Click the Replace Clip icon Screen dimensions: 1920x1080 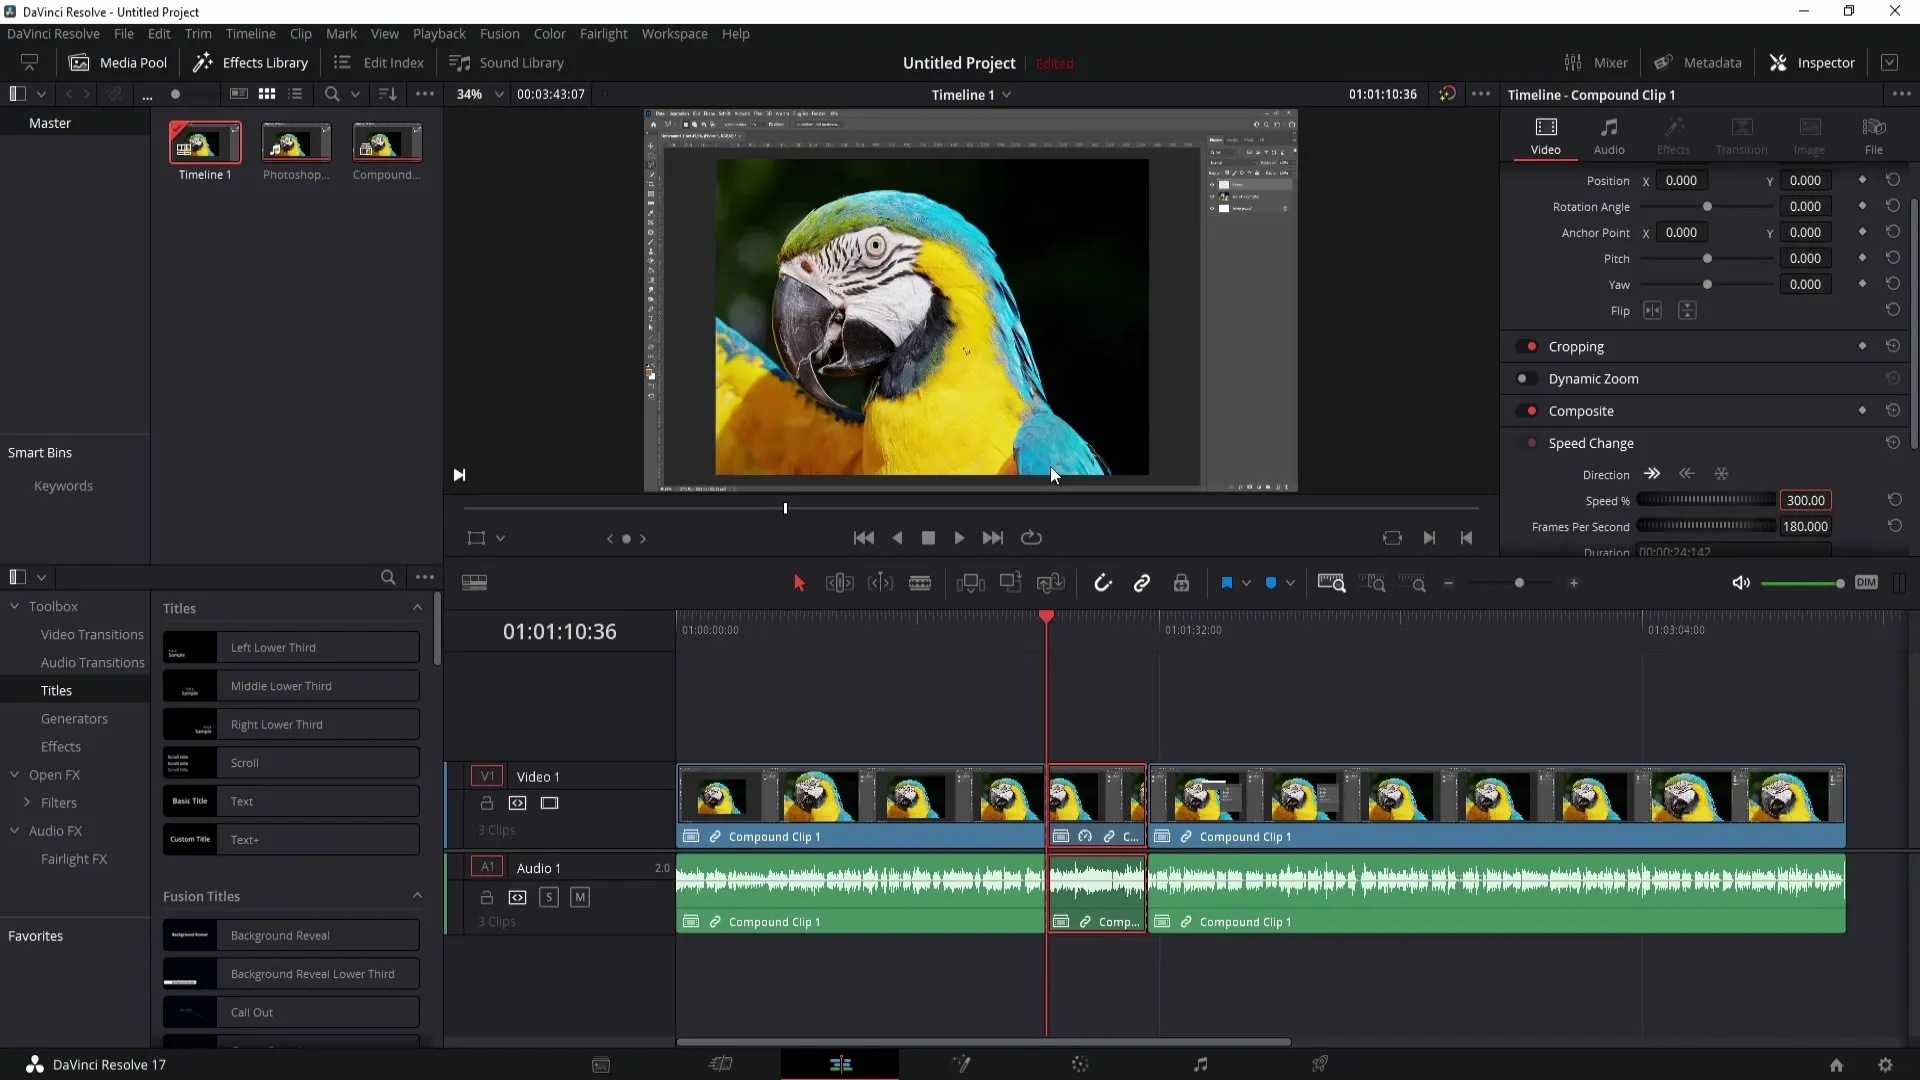[x=1050, y=583]
